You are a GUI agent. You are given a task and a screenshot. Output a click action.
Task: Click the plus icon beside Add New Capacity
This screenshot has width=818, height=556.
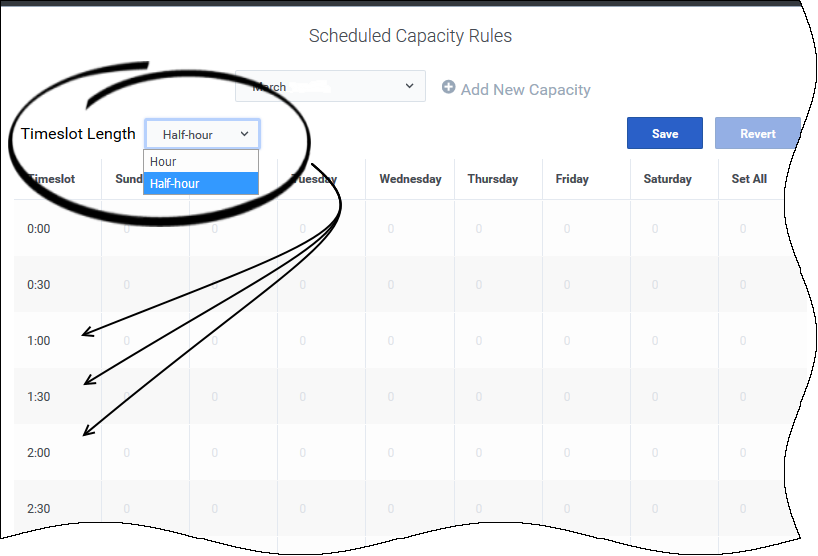448,88
